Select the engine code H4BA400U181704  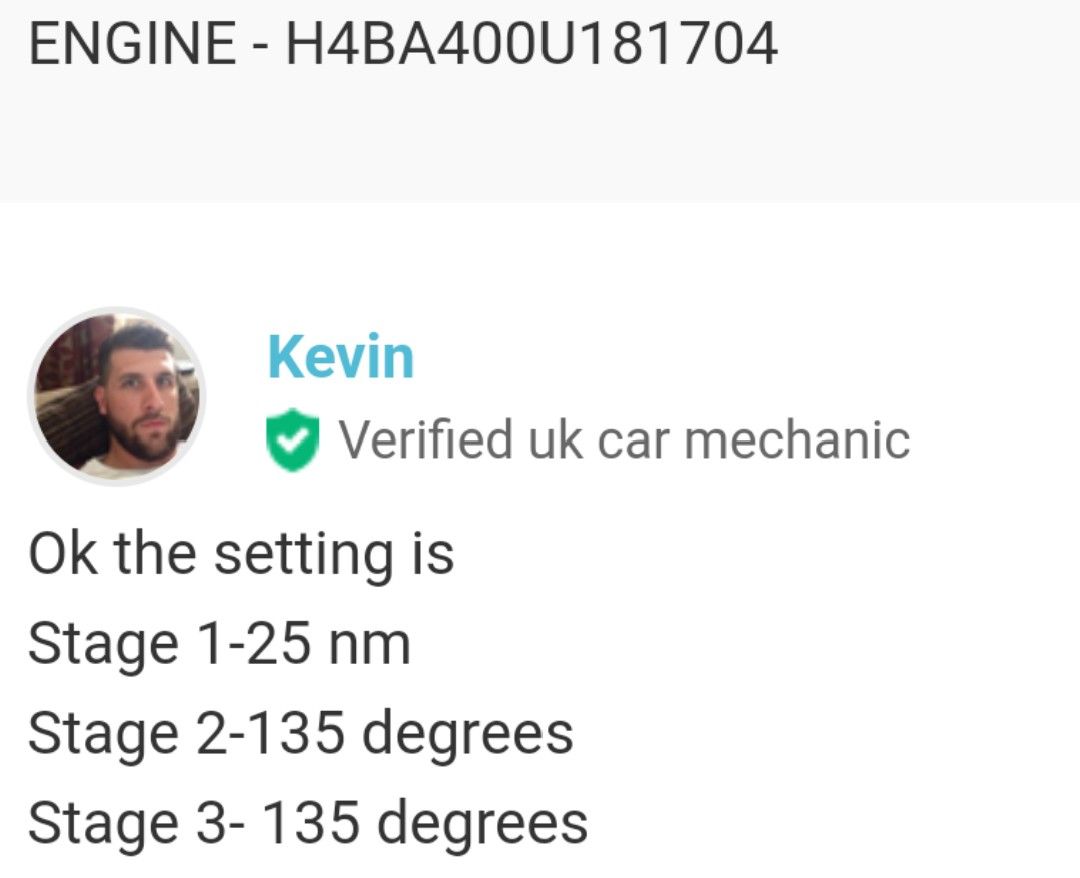pyautogui.click(x=531, y=45)
